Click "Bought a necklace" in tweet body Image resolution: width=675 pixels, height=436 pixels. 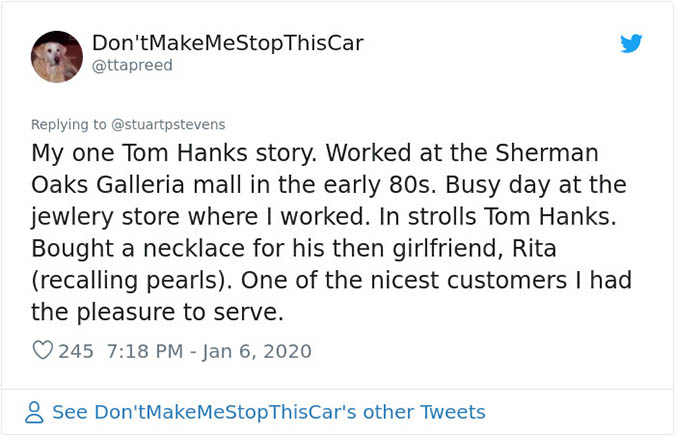[x=116, y=248]
